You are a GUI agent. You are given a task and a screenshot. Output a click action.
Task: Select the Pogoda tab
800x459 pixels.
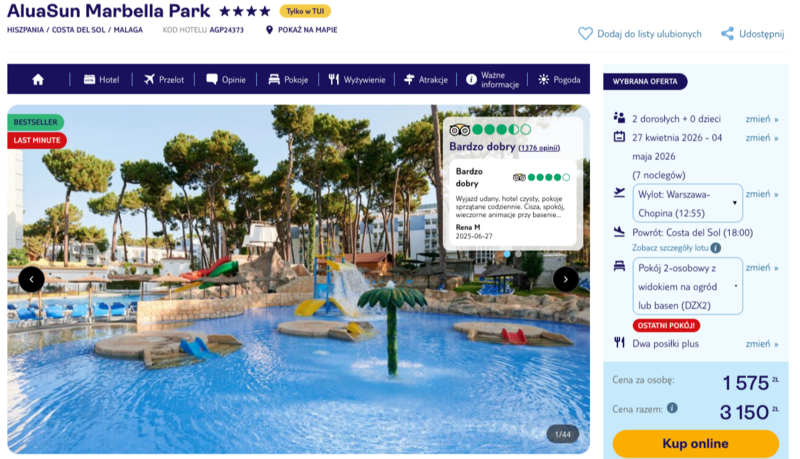click(x=559, y=80)
